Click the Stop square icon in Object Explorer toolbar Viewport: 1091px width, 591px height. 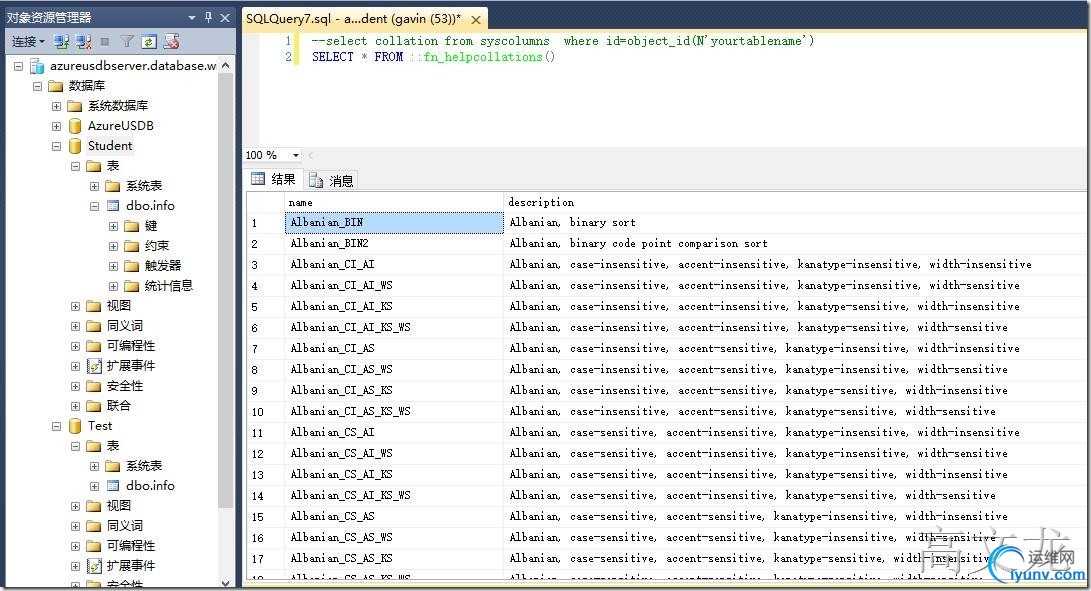coord(105,42)
